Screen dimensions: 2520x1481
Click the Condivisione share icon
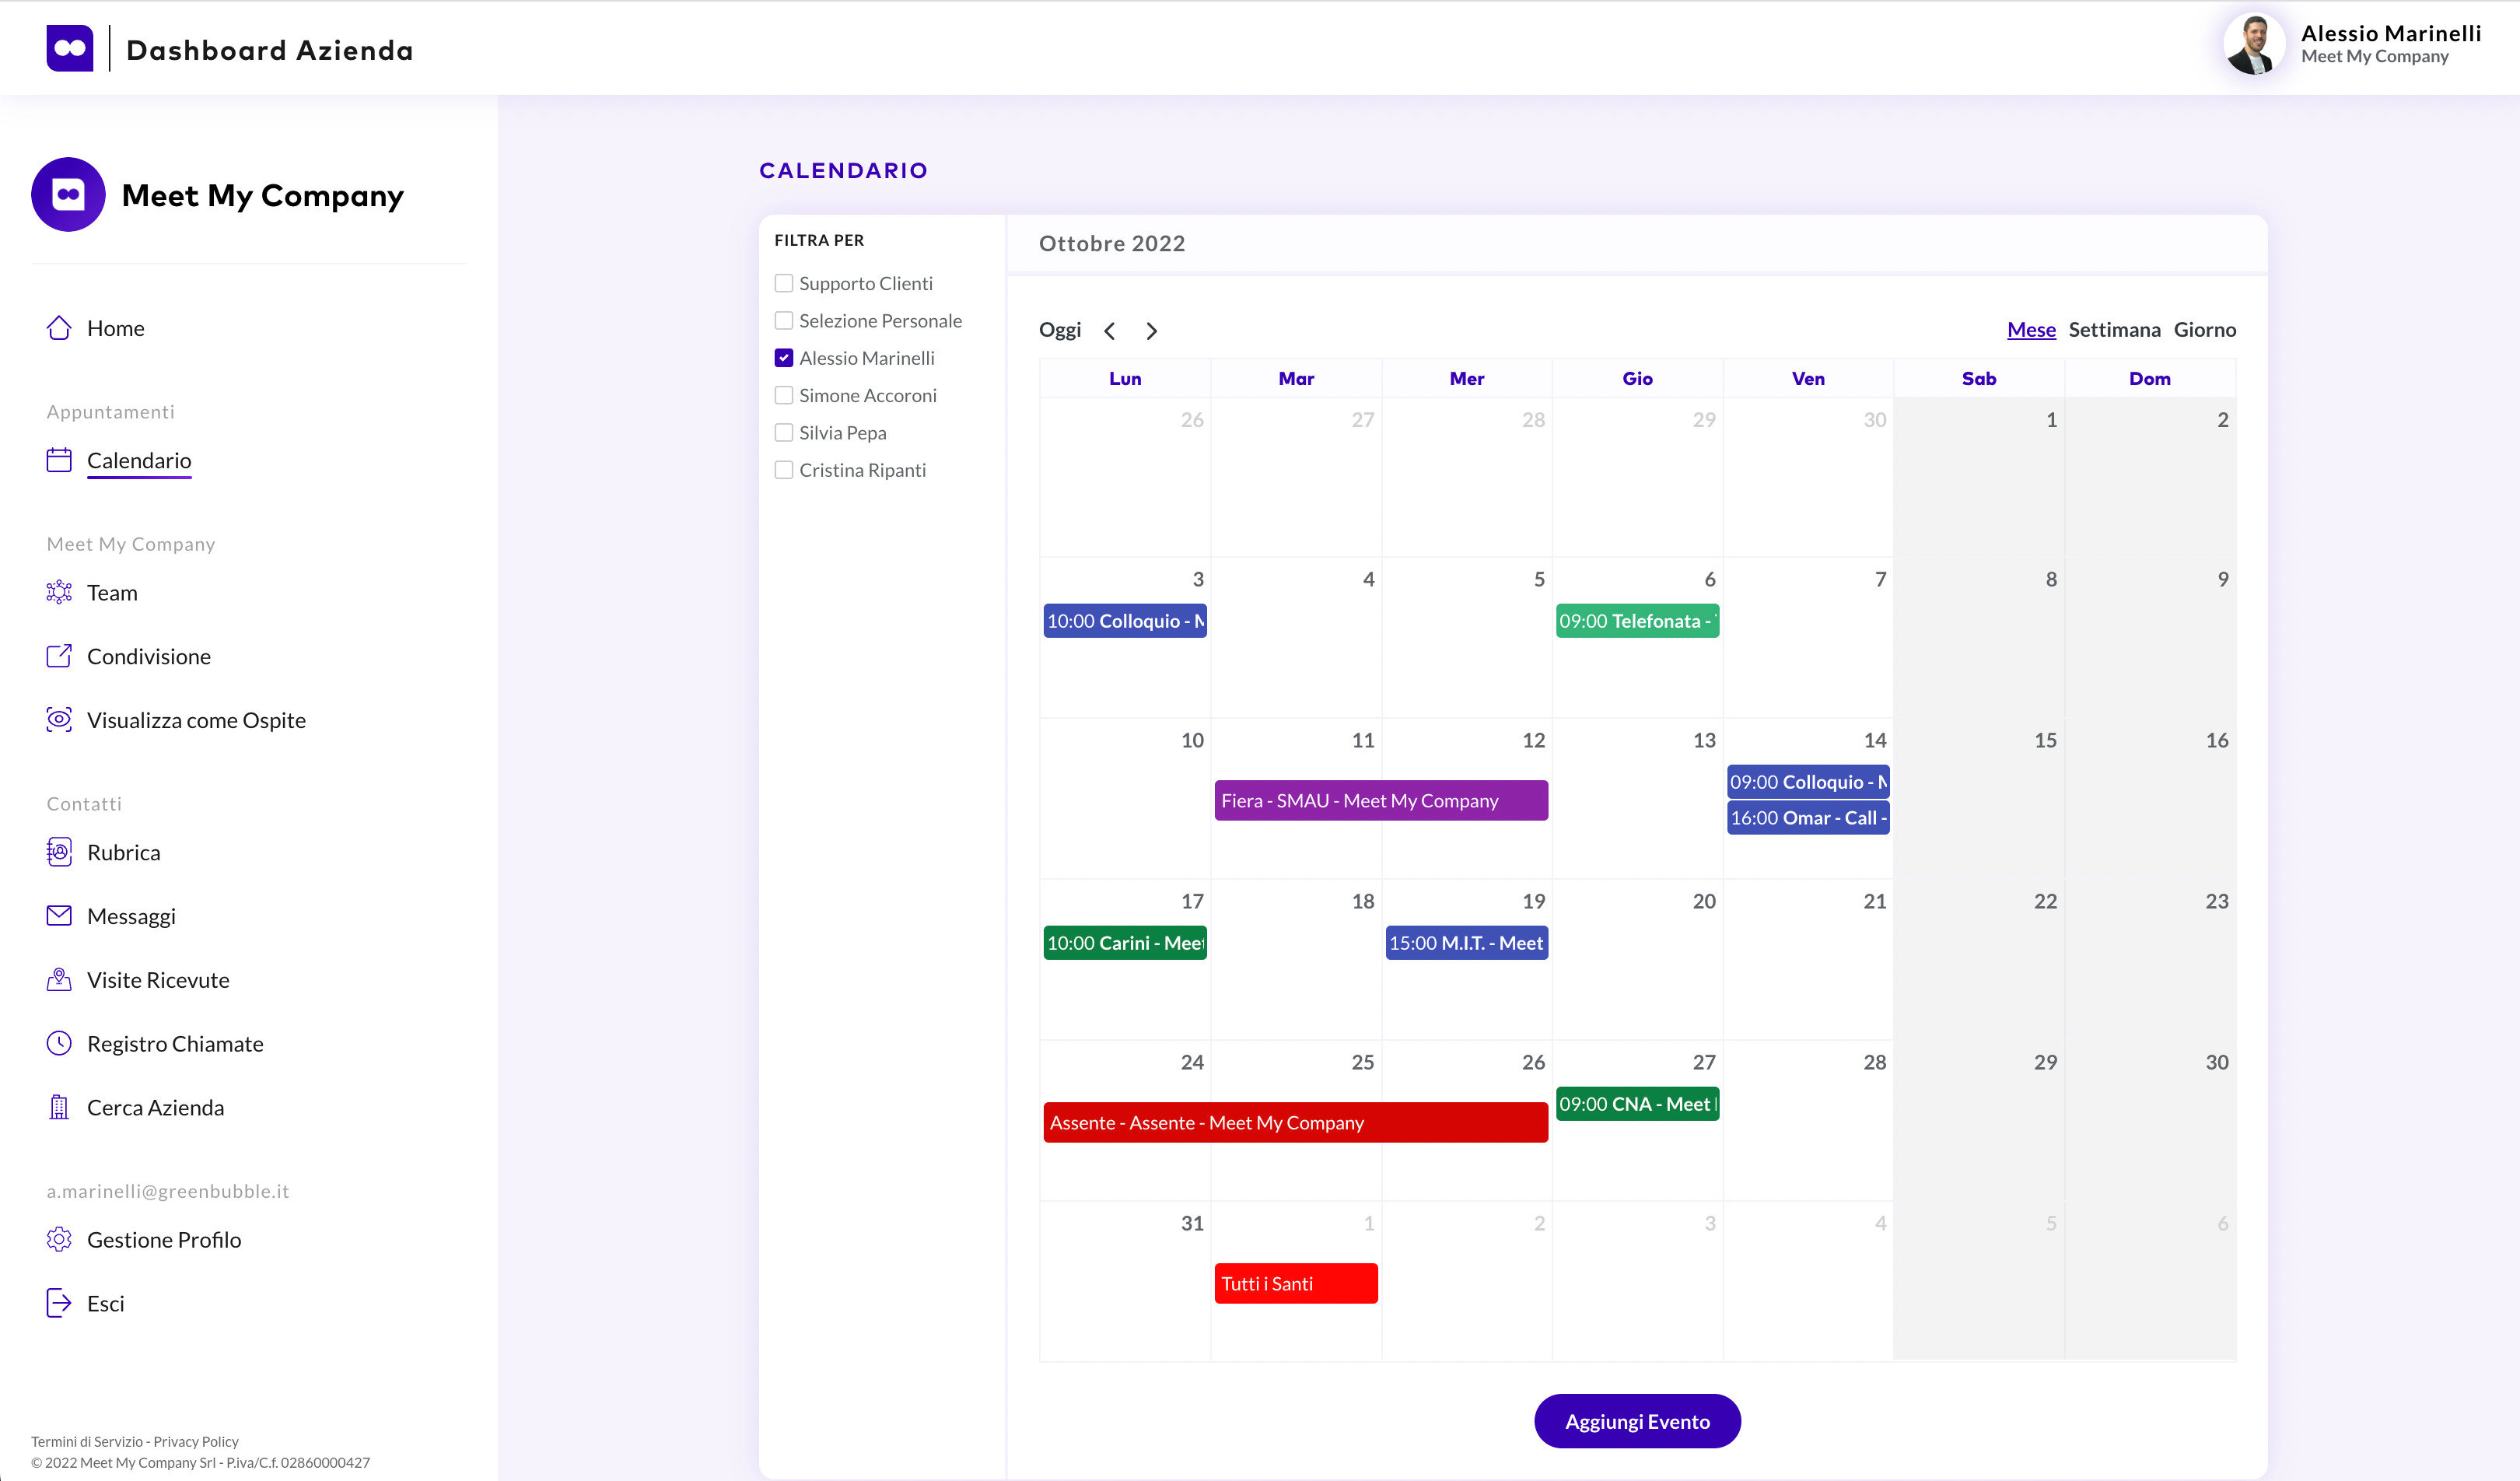[59, 656]
